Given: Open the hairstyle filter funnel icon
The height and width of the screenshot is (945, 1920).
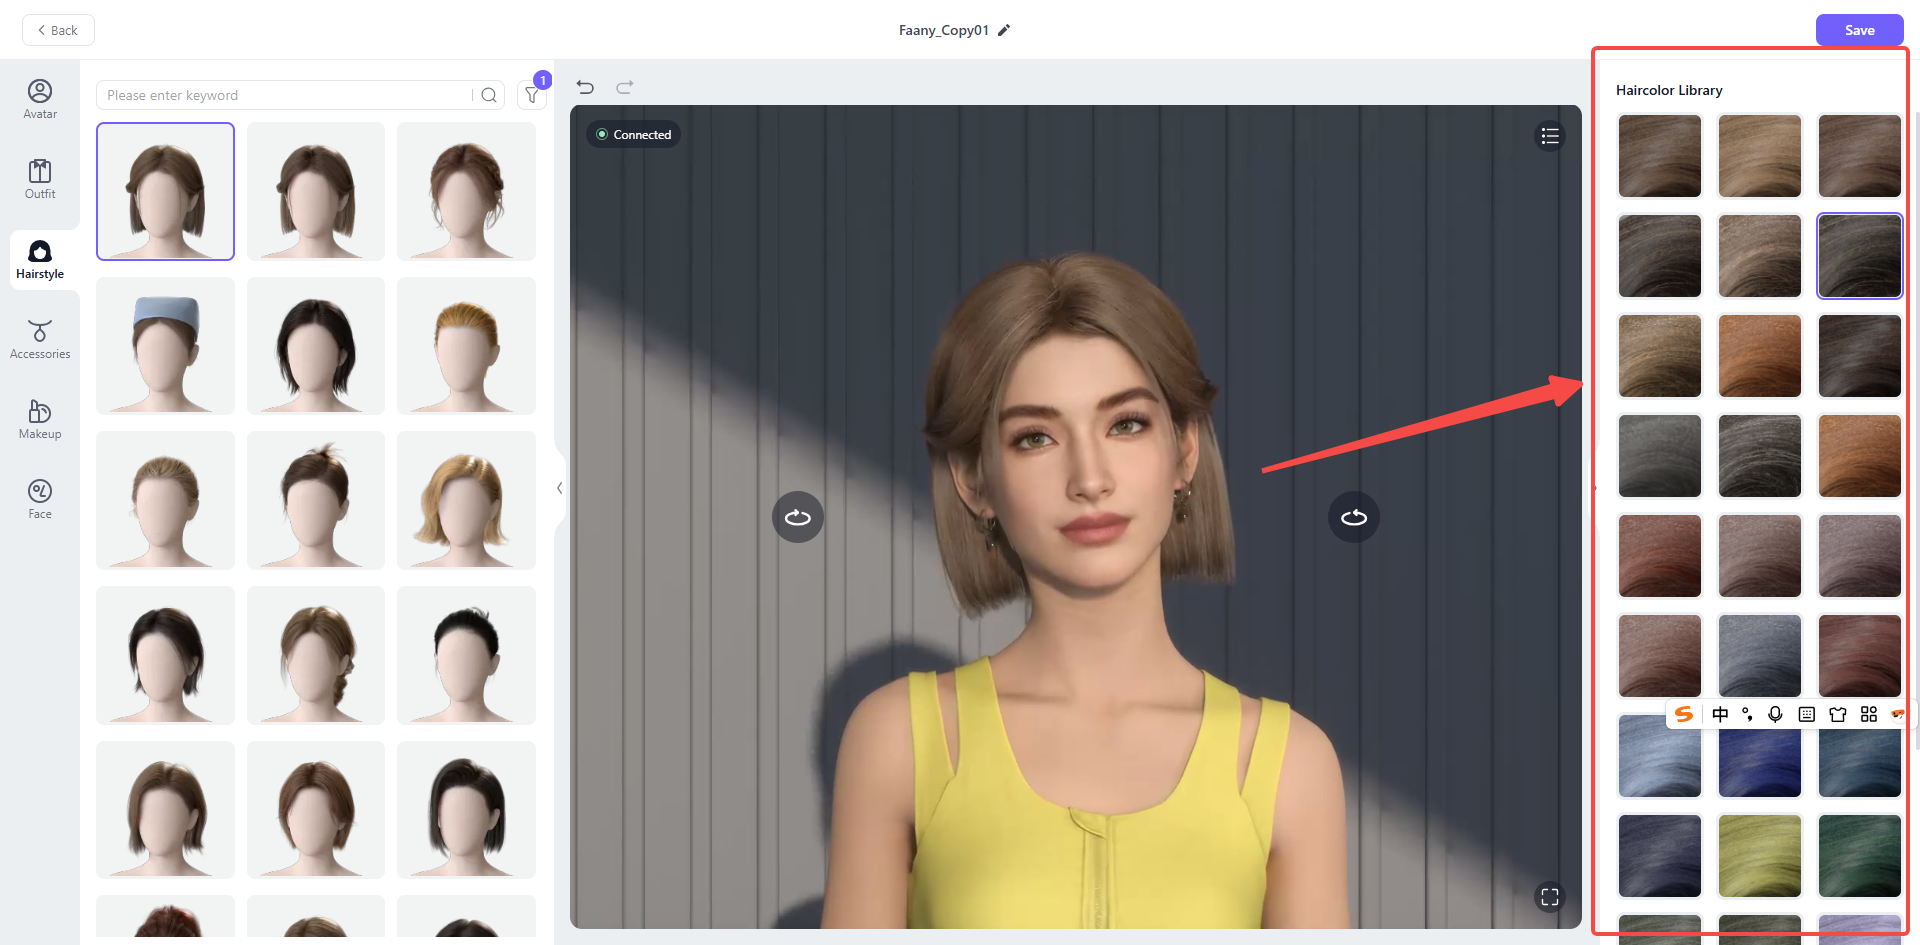Looking at the screenshot, I should point(532,95).
